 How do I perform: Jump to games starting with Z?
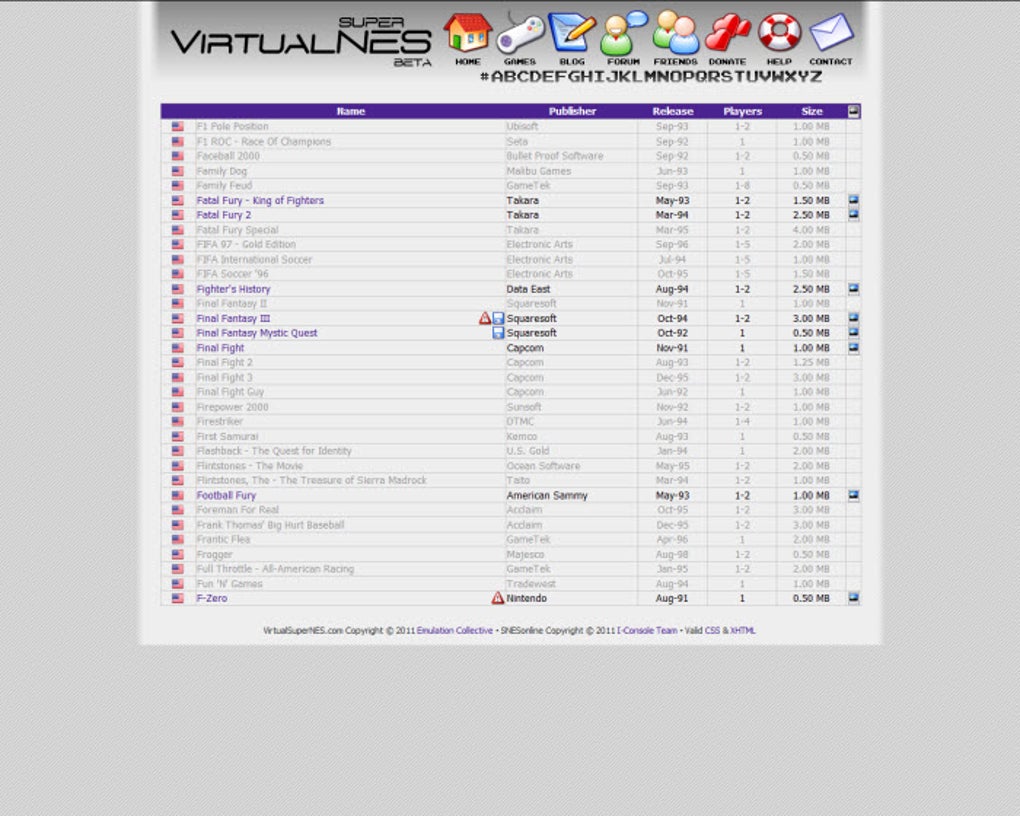(816, 77)
